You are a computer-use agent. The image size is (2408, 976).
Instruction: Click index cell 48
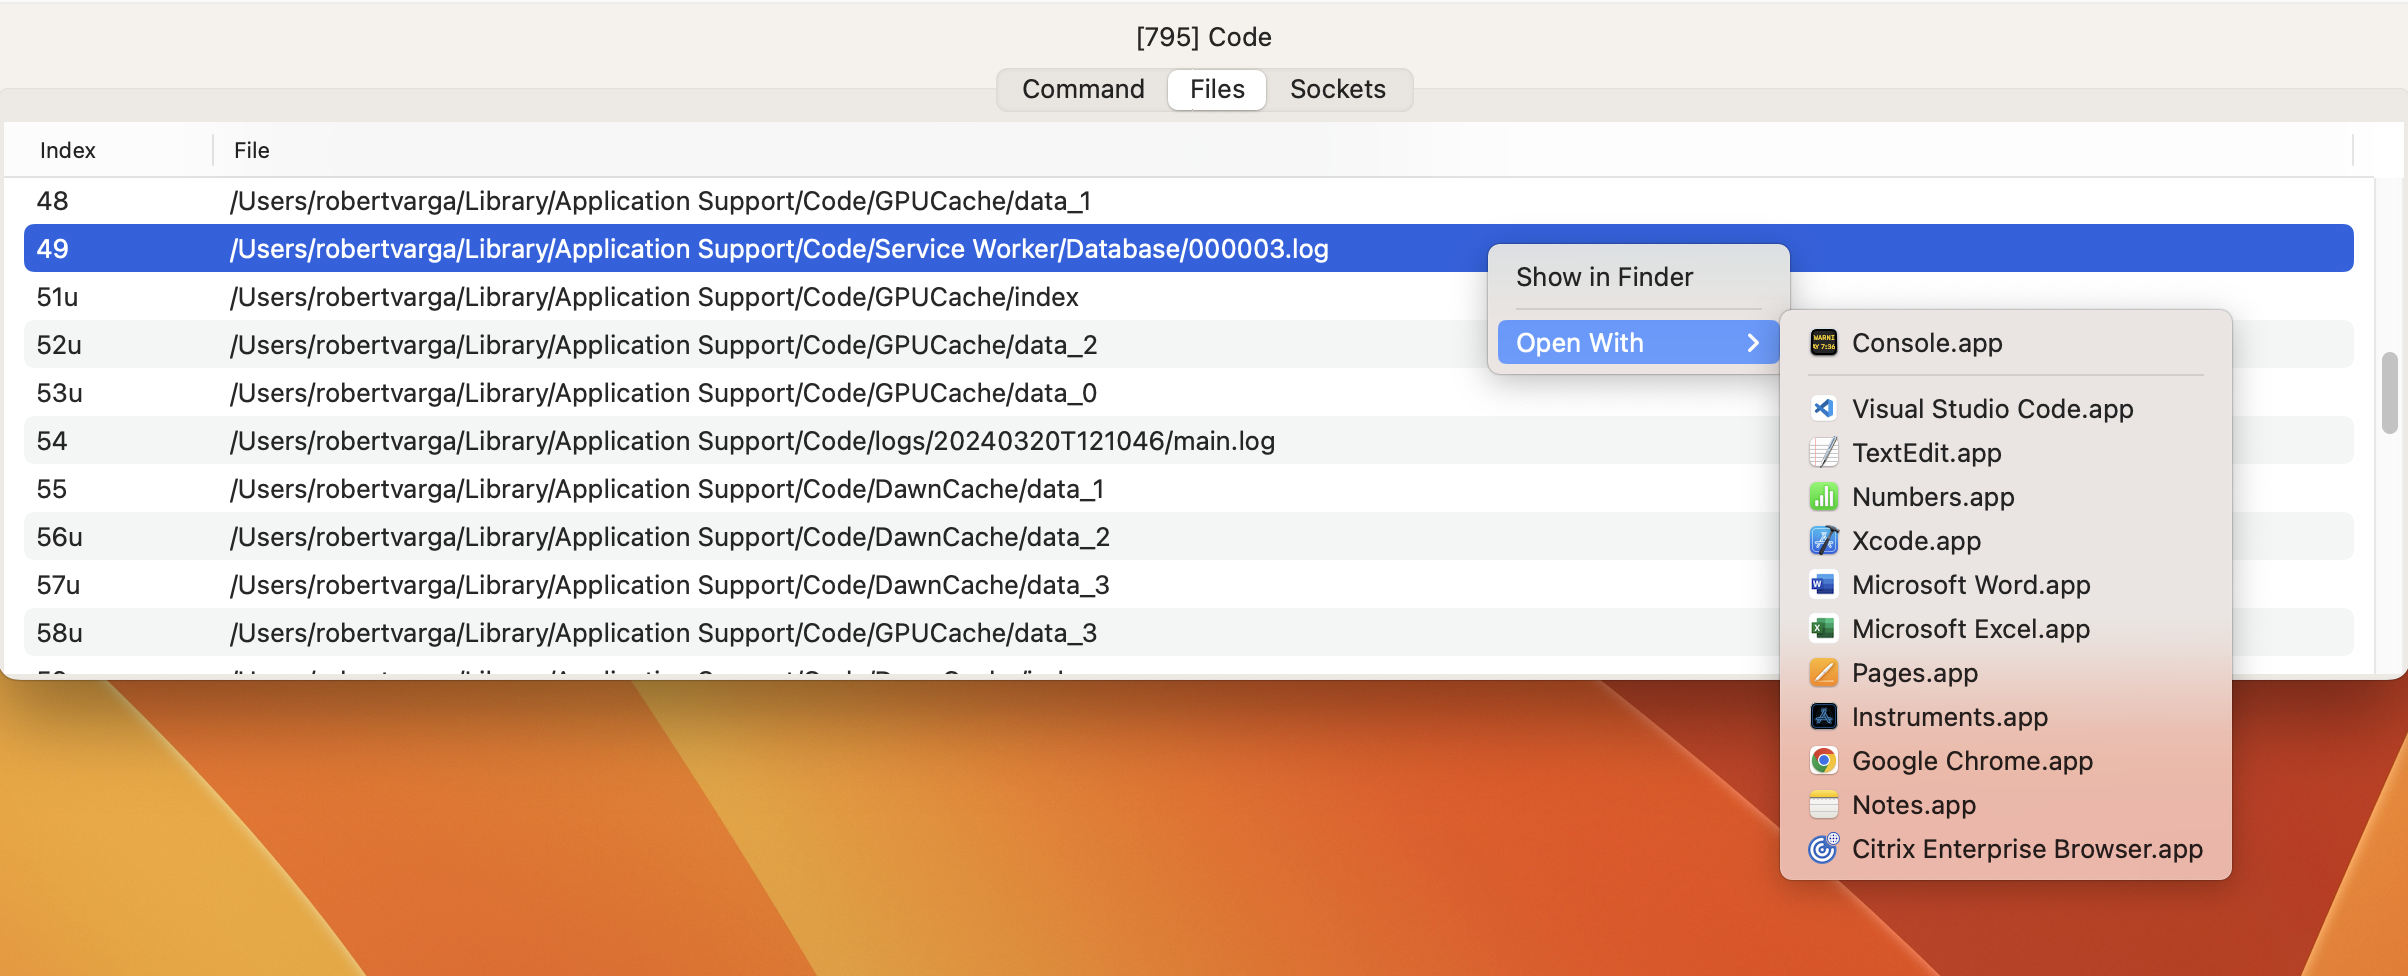point(52,201)
